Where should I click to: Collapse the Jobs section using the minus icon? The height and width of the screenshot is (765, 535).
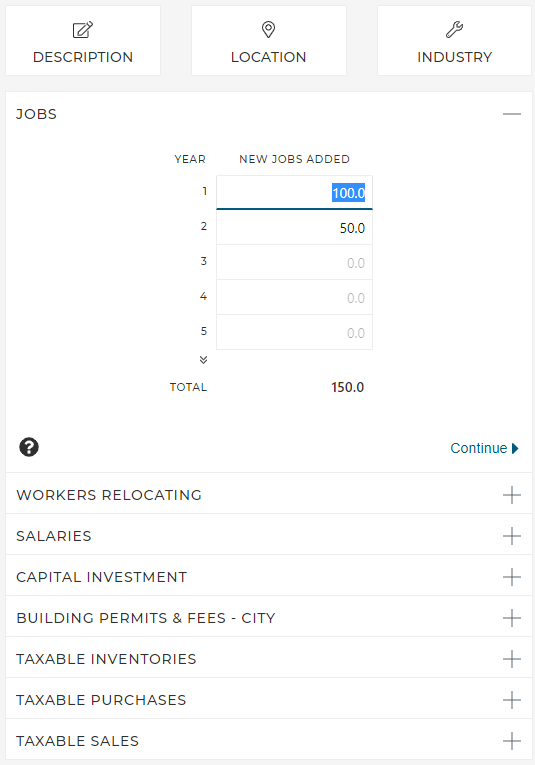pyautogui.click(x=512, y=114)
